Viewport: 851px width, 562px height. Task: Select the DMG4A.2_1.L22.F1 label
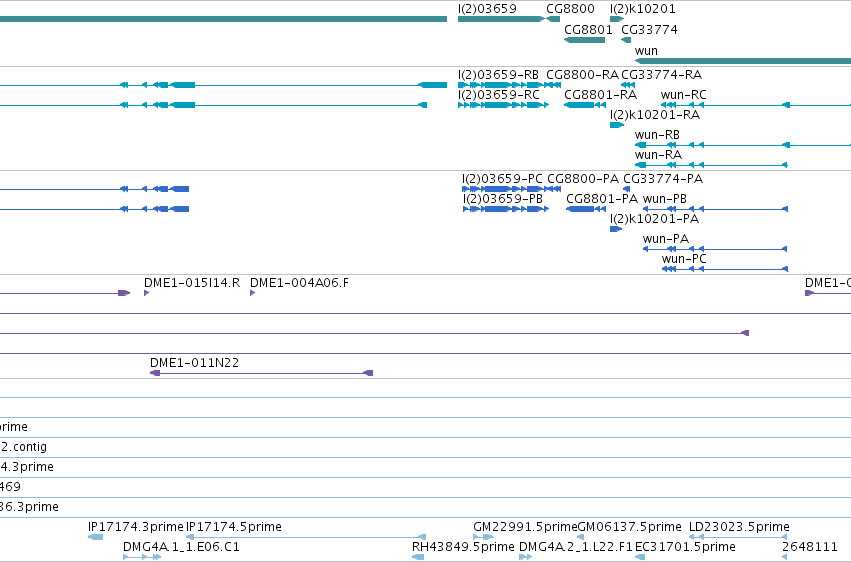pyautogui.click(x=576, y=546)
